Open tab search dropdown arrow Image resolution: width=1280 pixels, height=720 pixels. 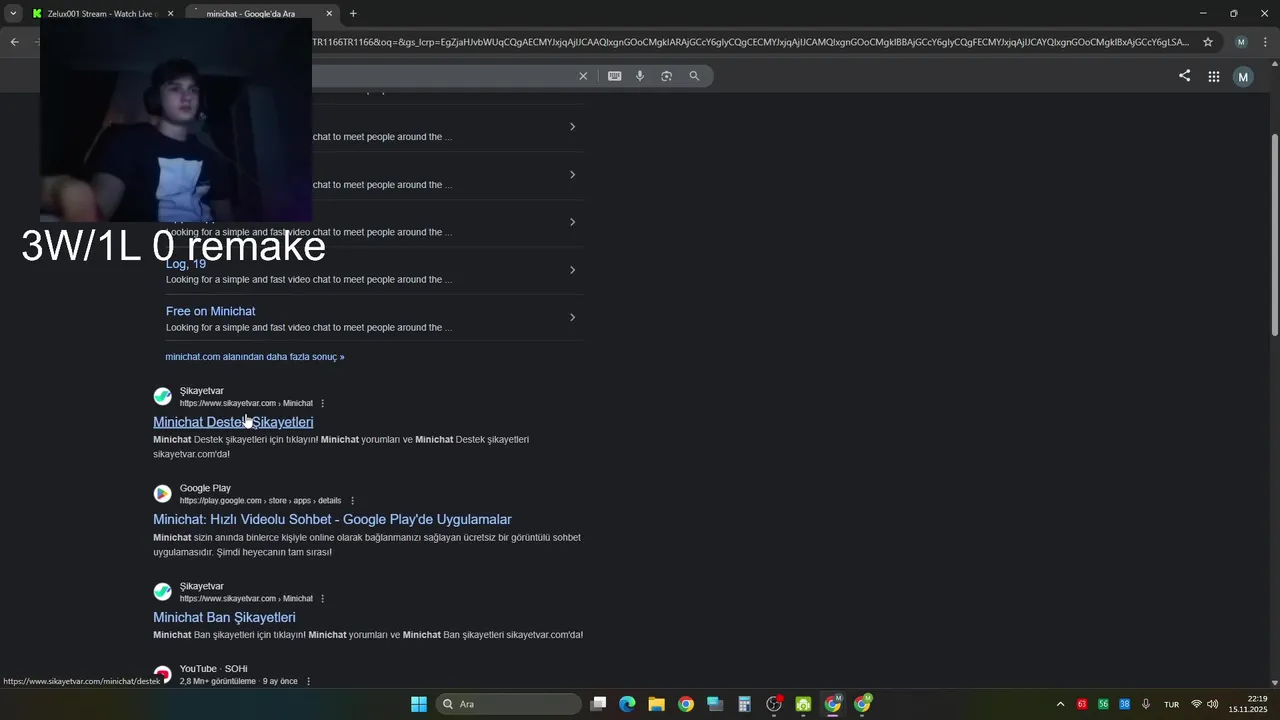(x=13, y=13)
